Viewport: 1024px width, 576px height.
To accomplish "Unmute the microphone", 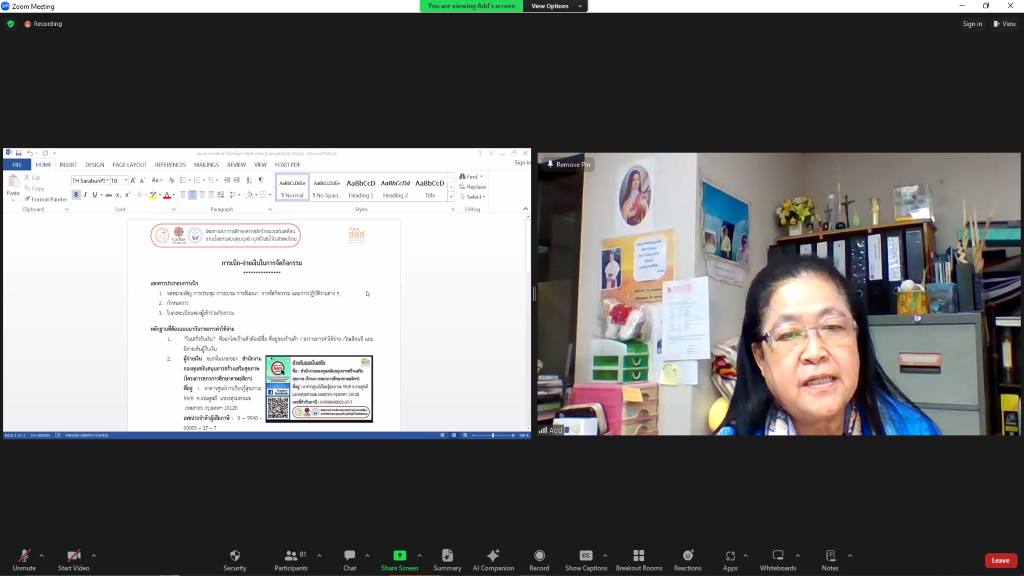I will pos(24,556).
